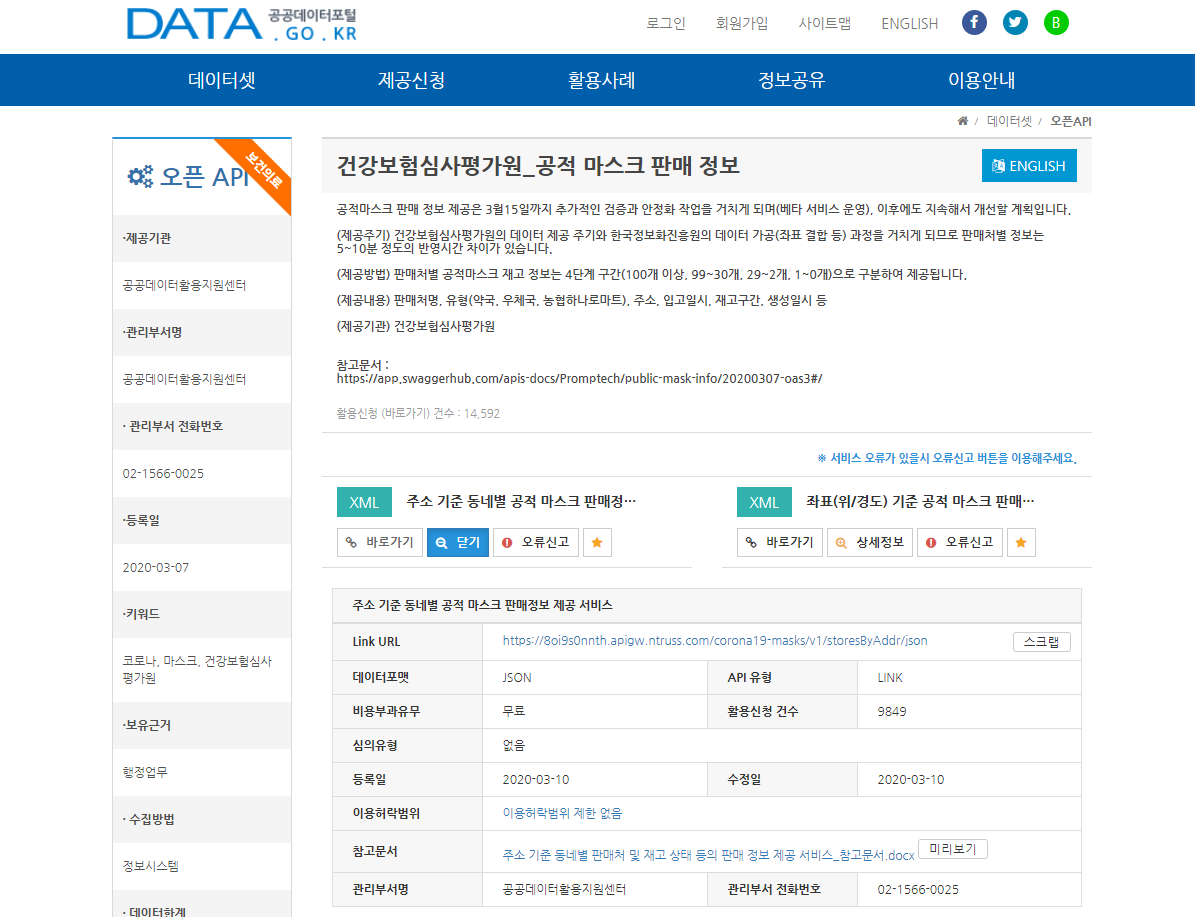Open the 사이트맵 link

point(825,24)
